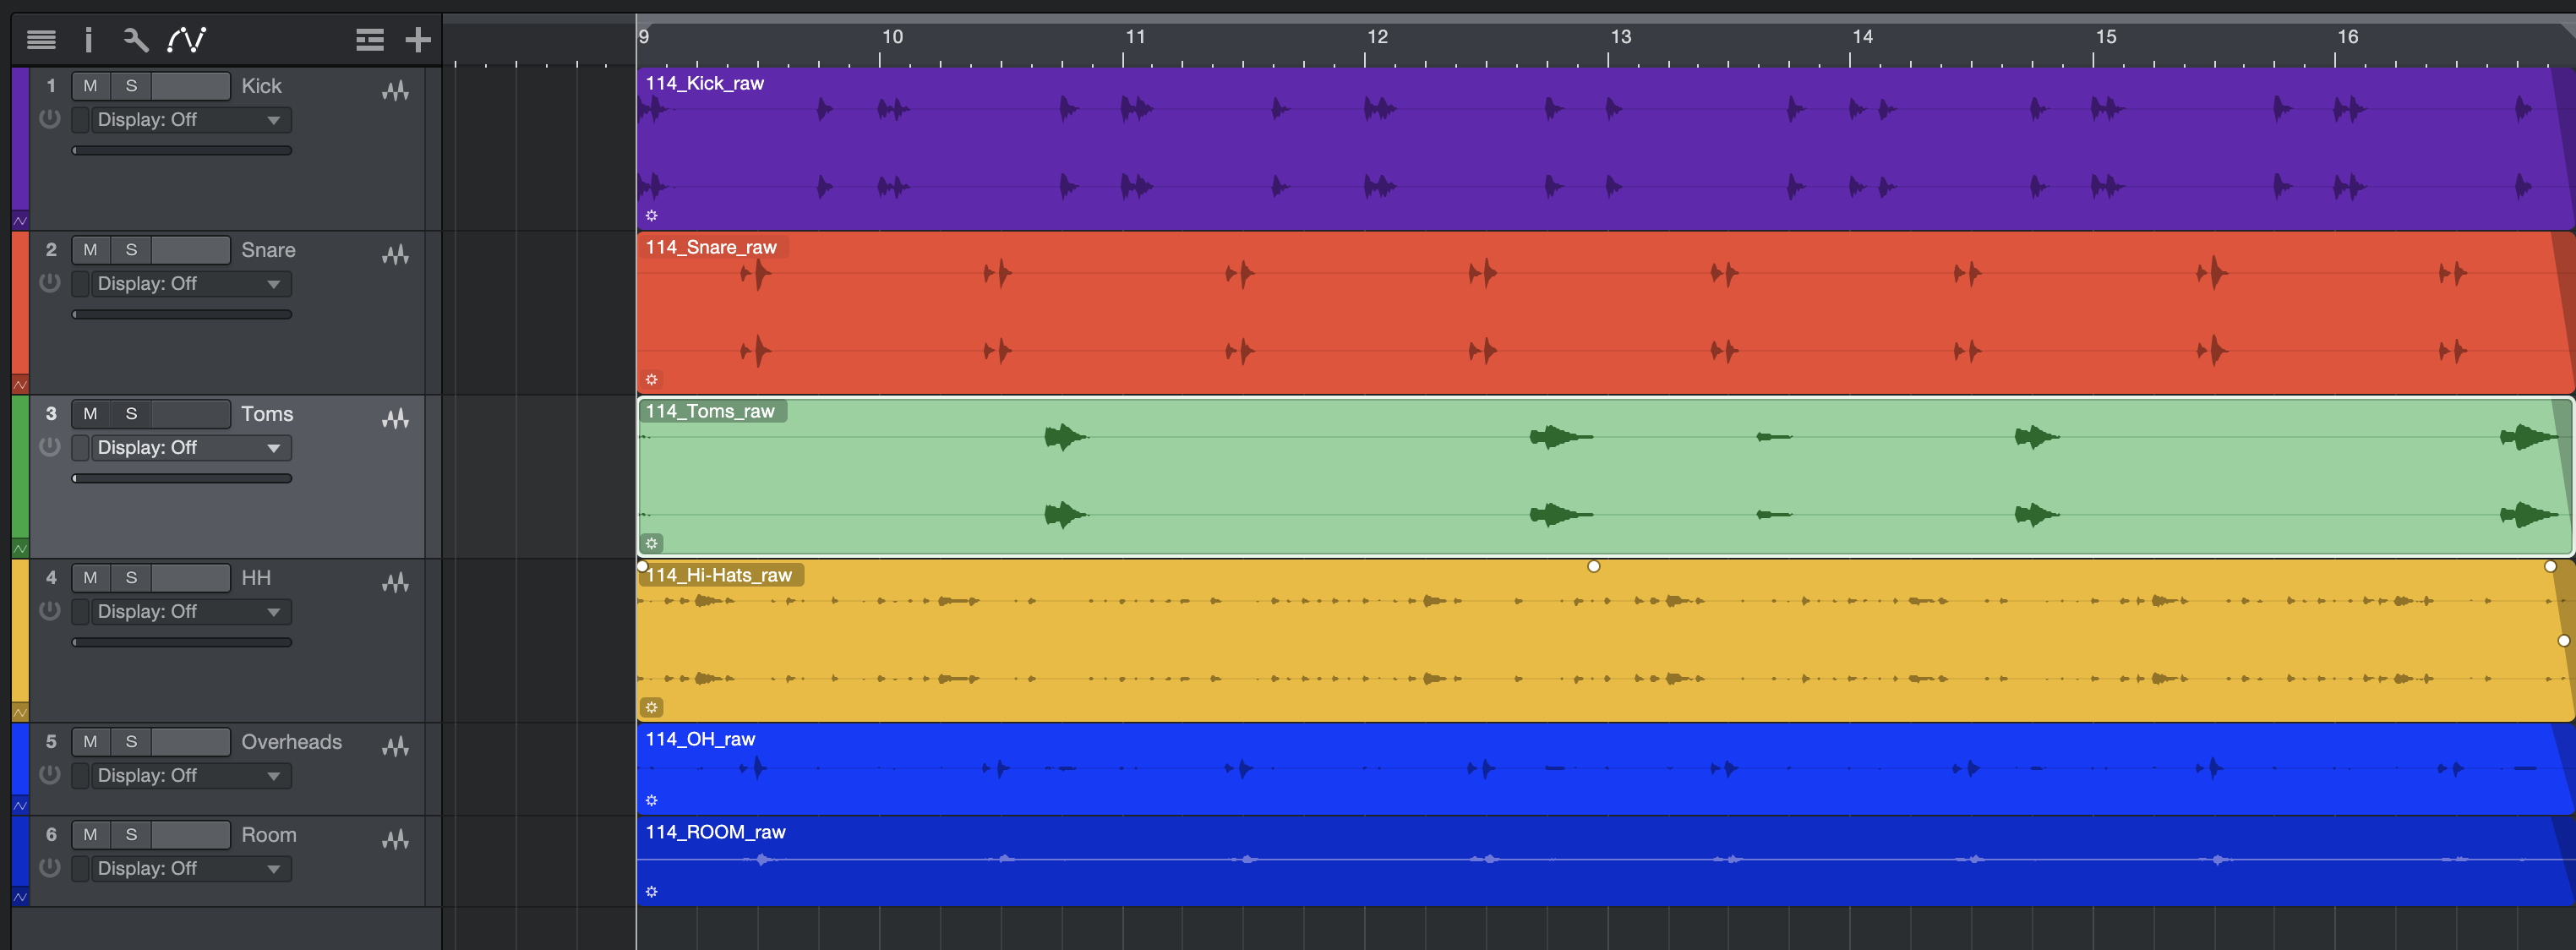Toggle the show automation curve icon
The width and height of the screenshot is (2576, 950).
tap(187, 40)
